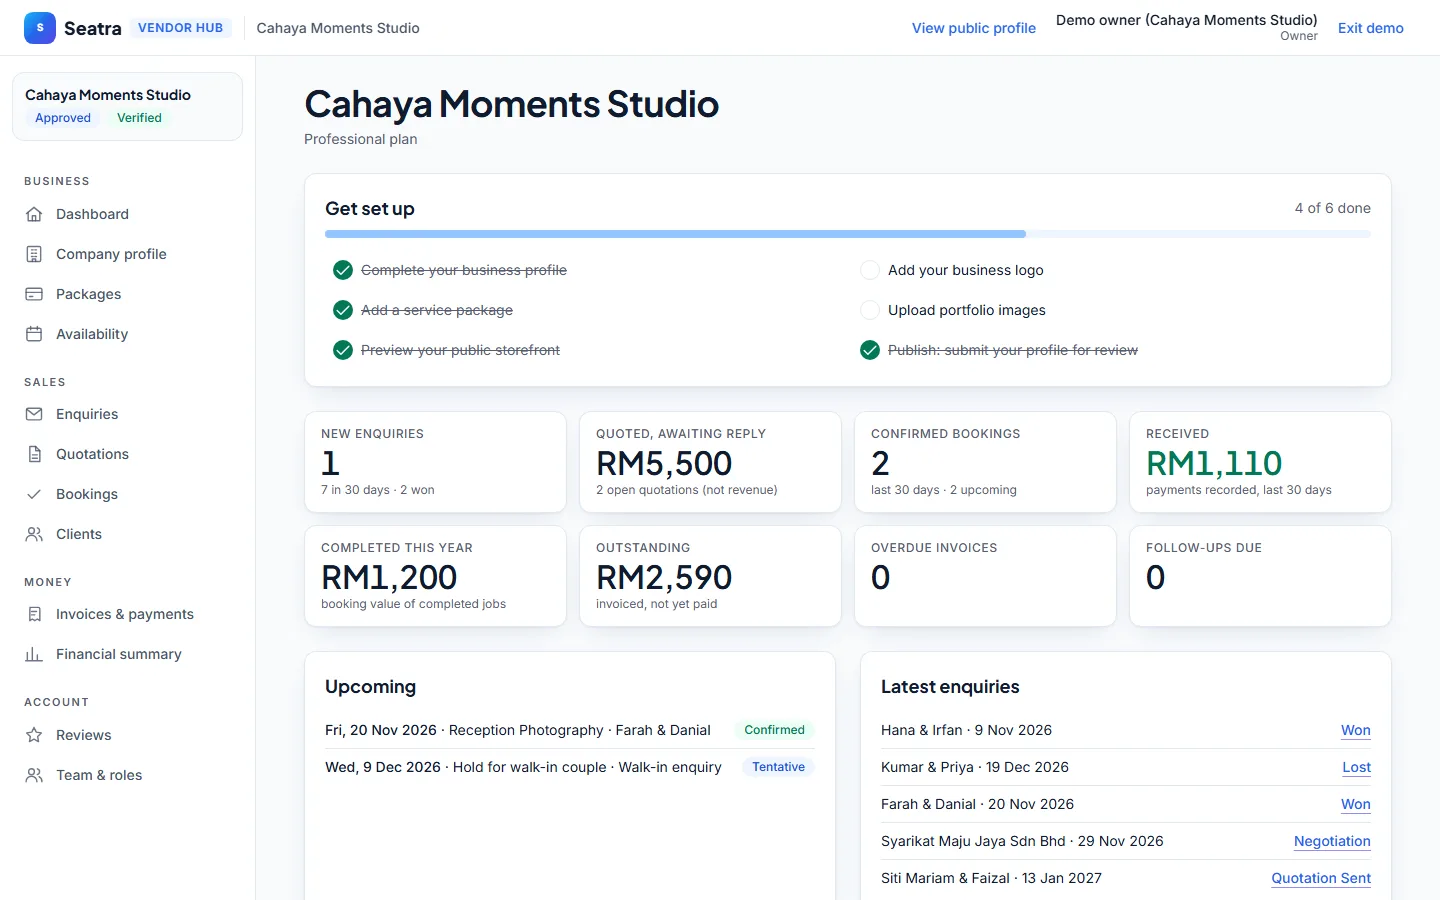Tick the Upload portfolio images circle

click(870, 310)
